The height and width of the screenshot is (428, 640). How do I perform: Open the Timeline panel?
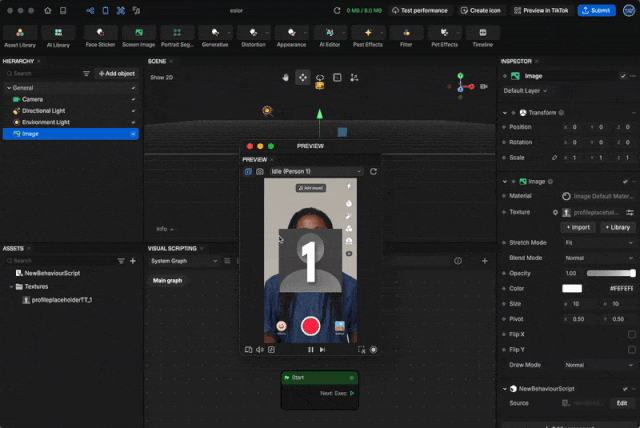[482, 37]
